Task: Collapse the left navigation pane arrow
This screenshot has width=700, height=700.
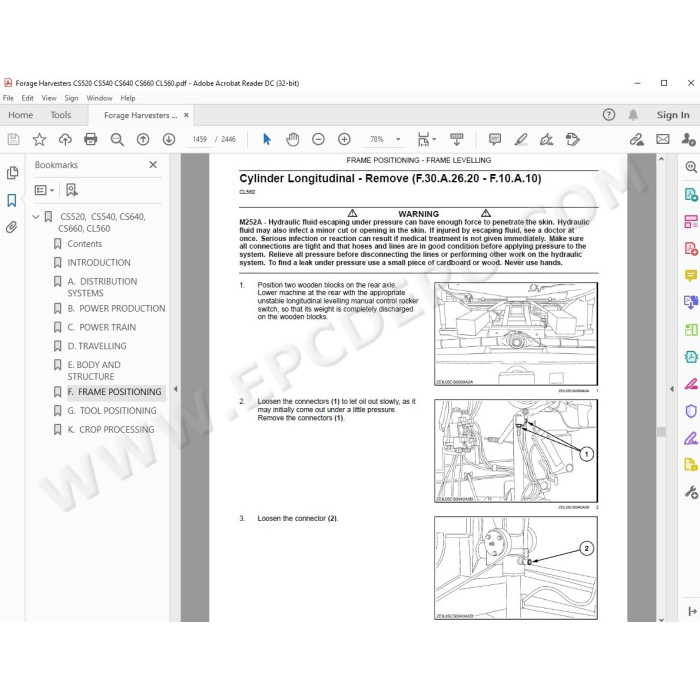Action: 175,389
